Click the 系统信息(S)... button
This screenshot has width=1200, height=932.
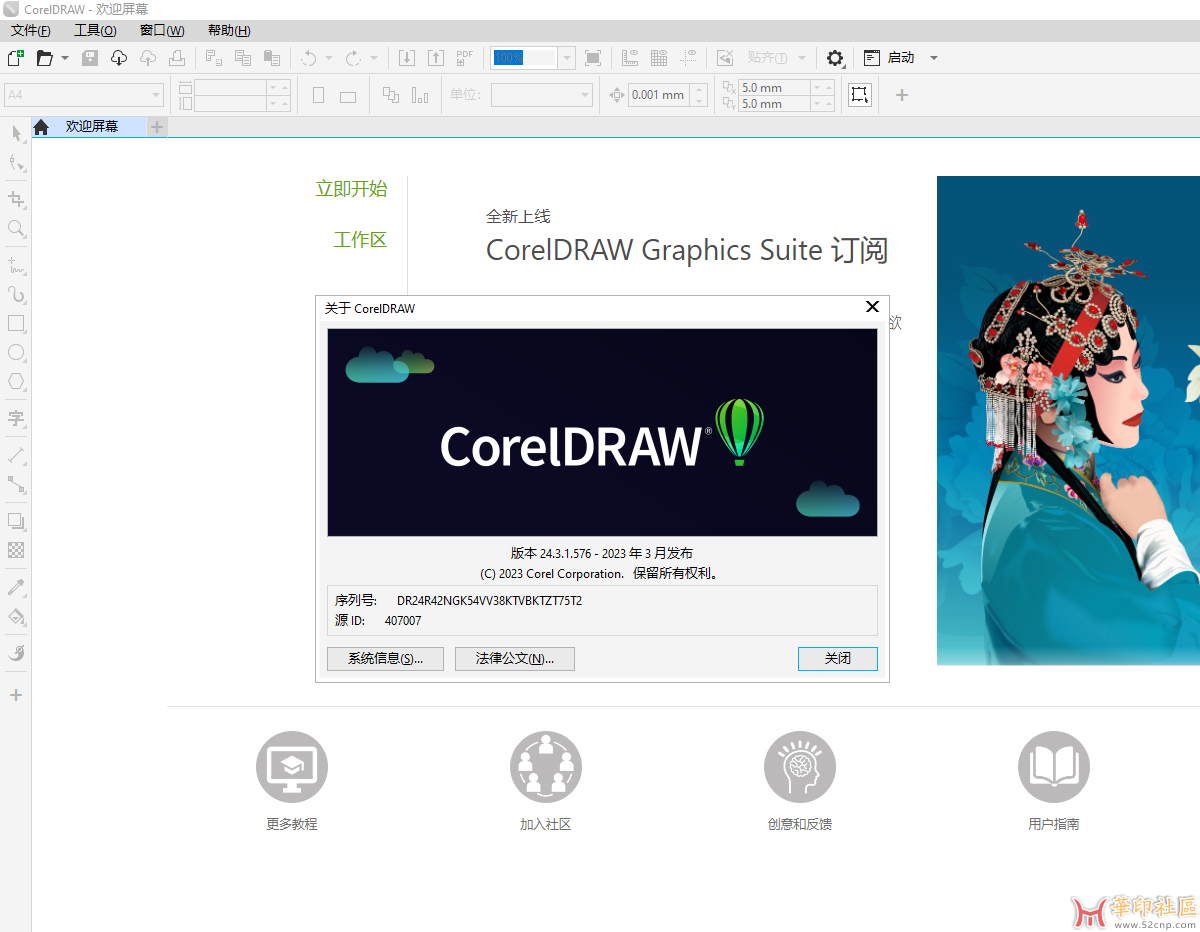(x=385, y=659)
